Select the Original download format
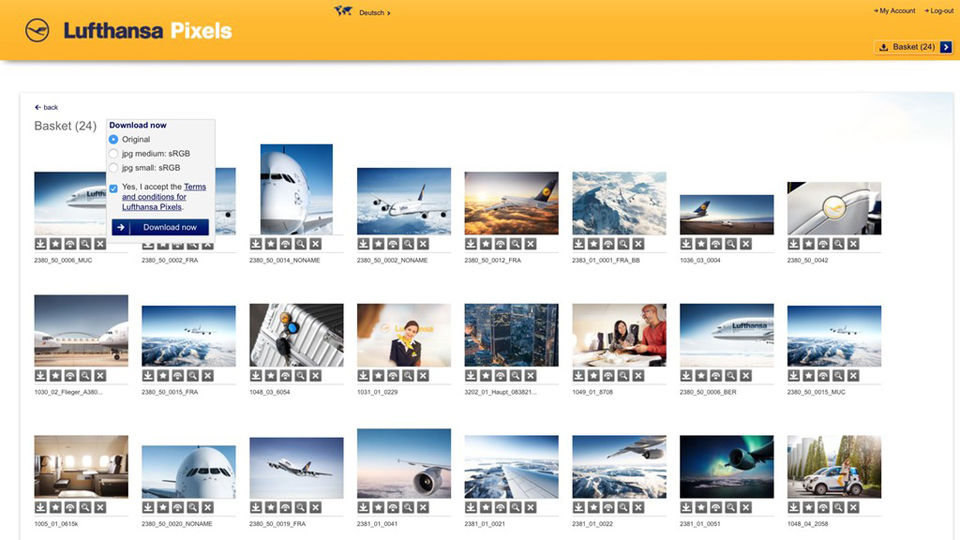Screen dimensions: 960x540 tap(113, 140)
